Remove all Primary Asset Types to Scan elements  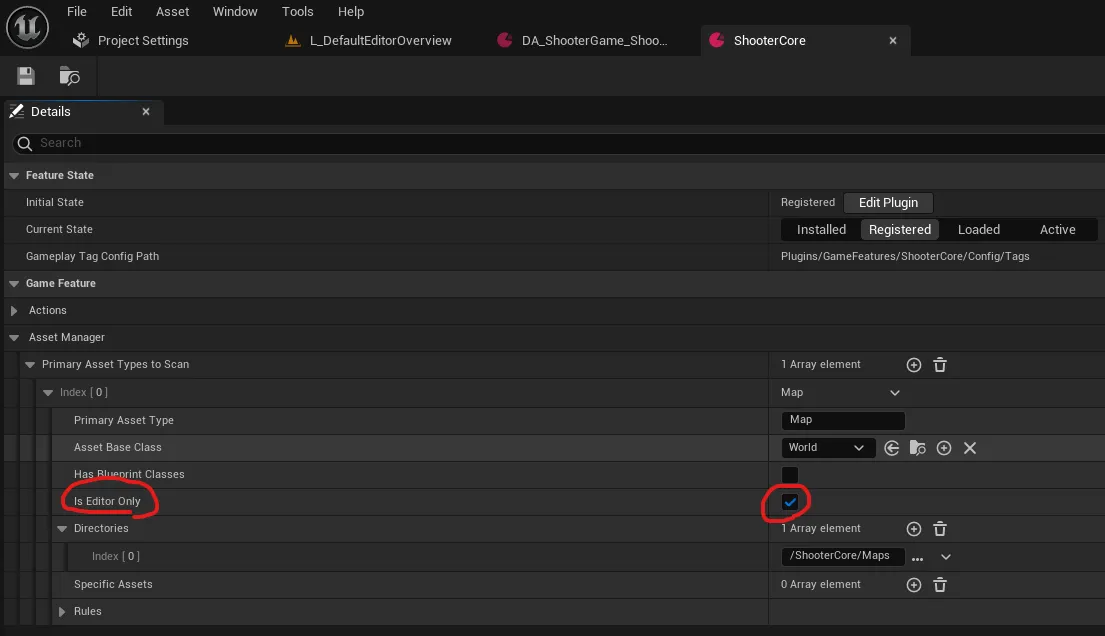(940, 365)
